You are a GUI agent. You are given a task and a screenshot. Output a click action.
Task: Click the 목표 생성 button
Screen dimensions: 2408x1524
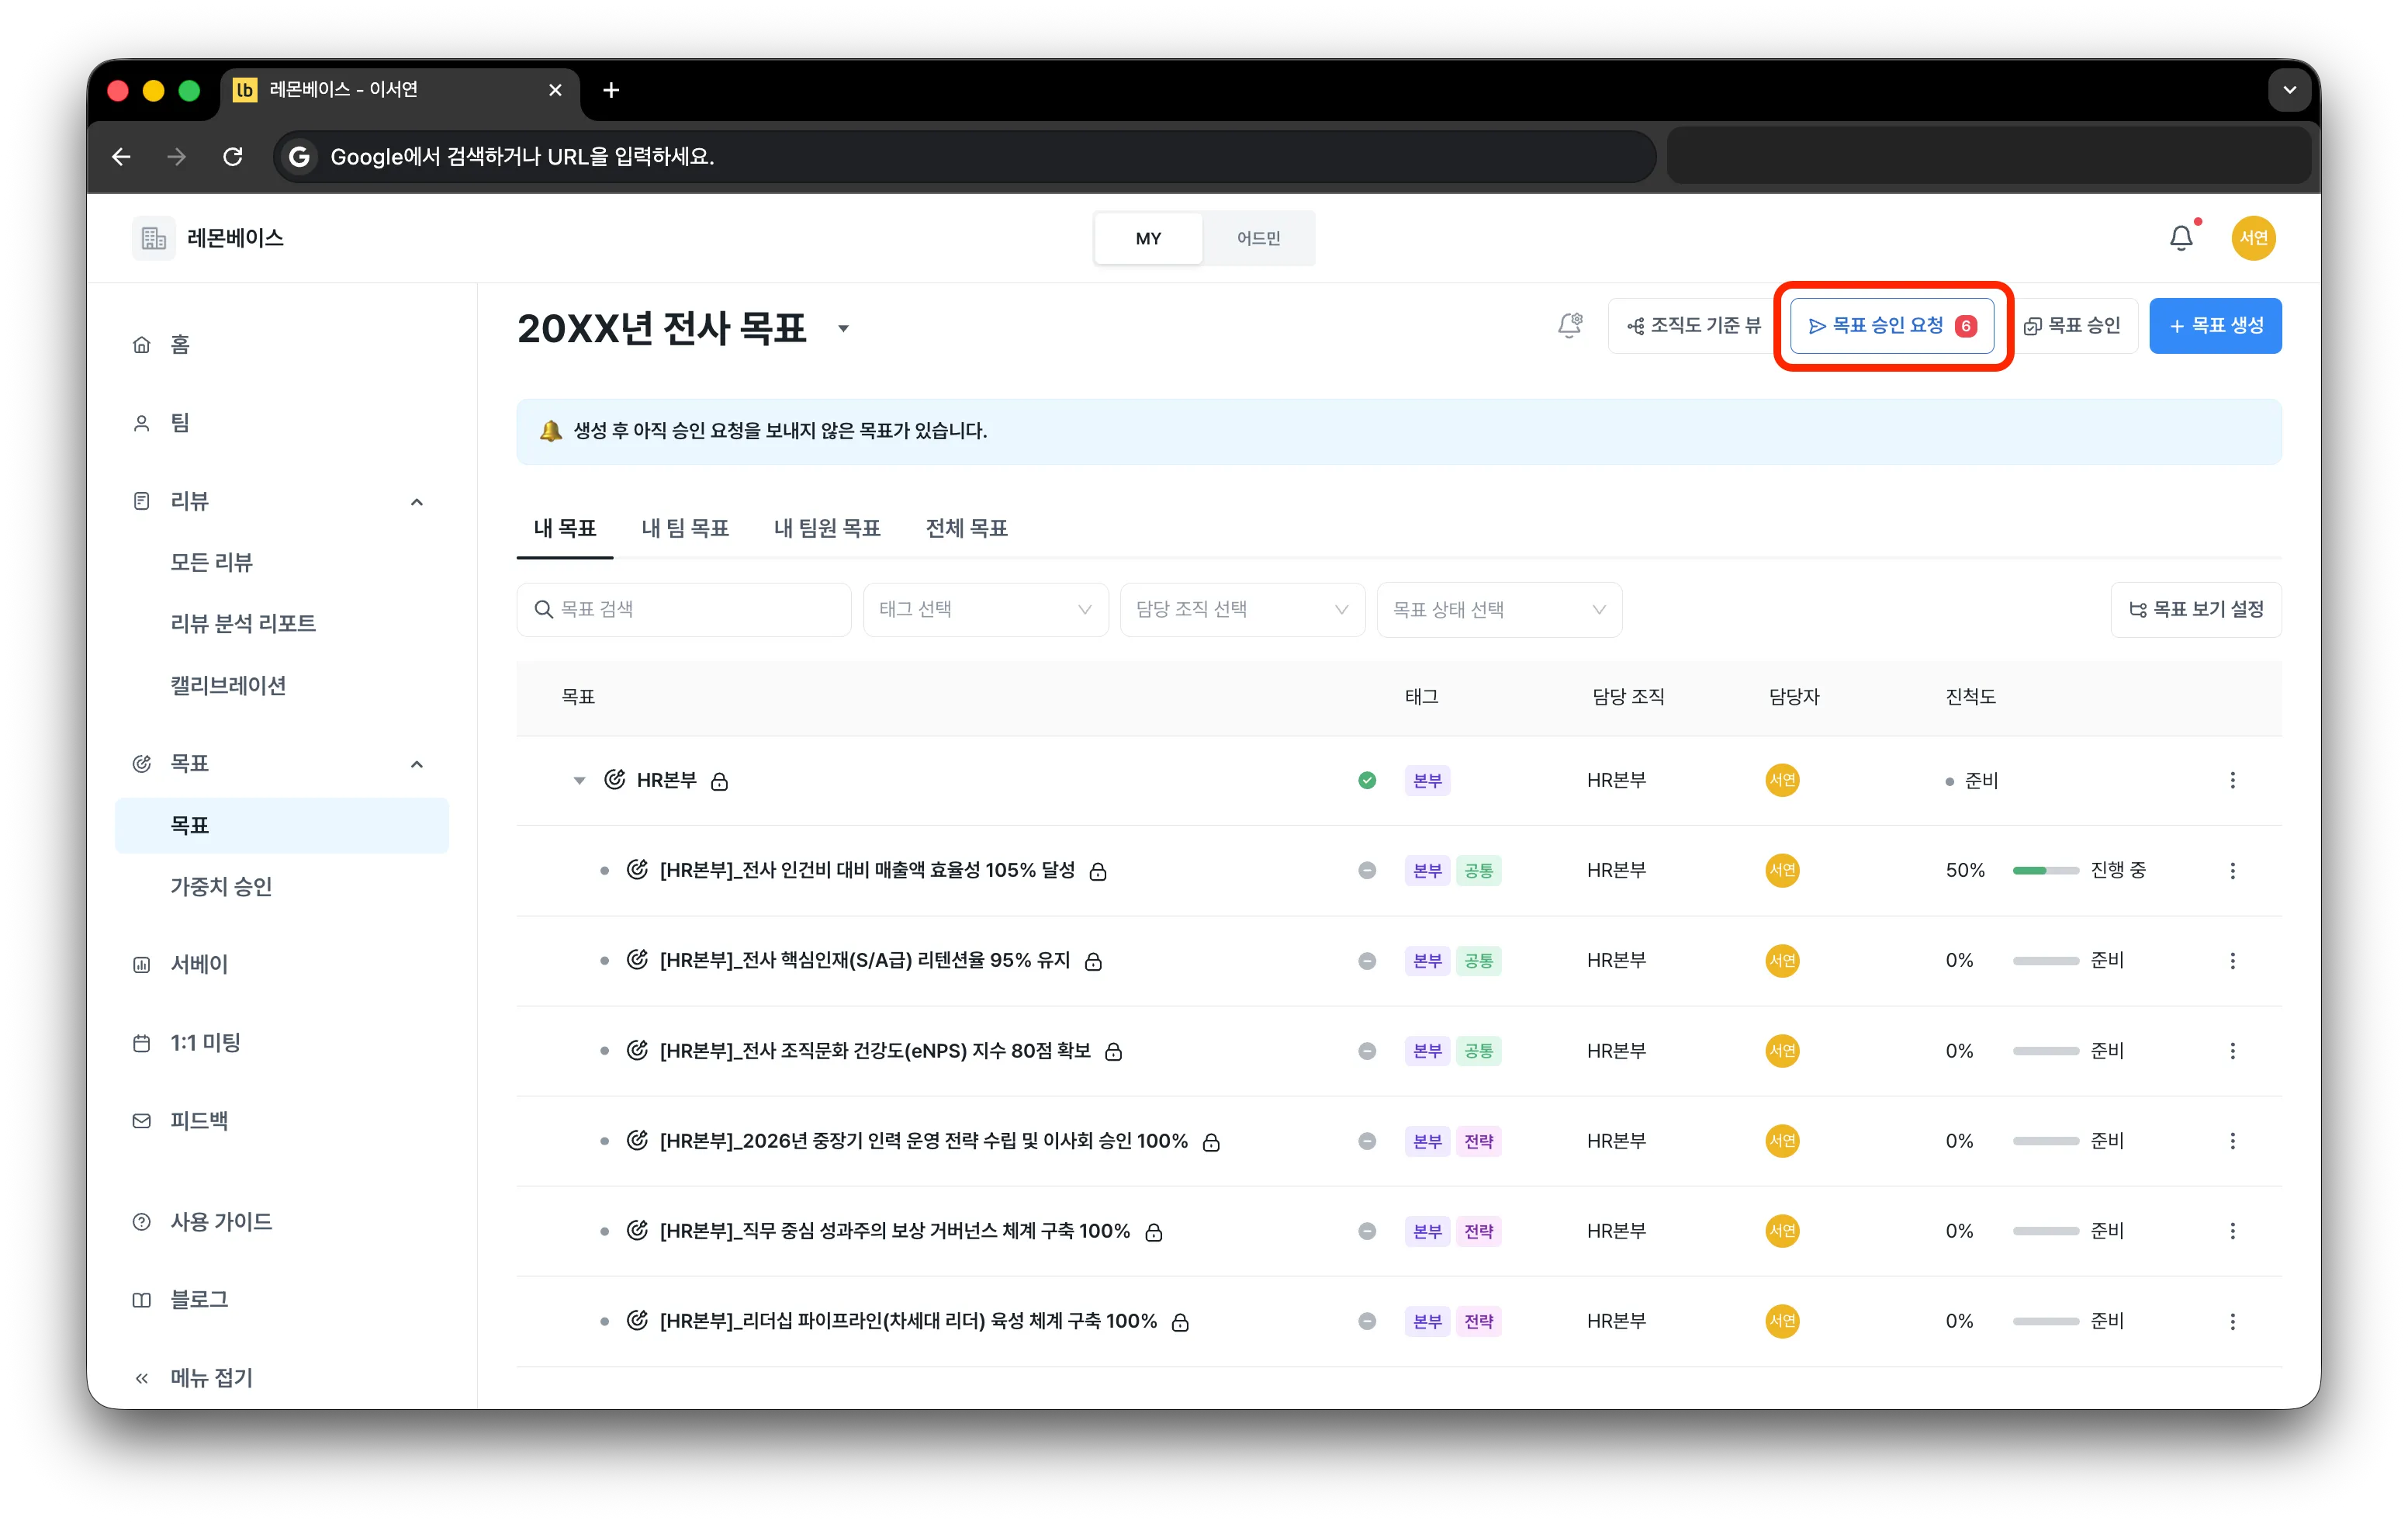(x=2215, y=326)
